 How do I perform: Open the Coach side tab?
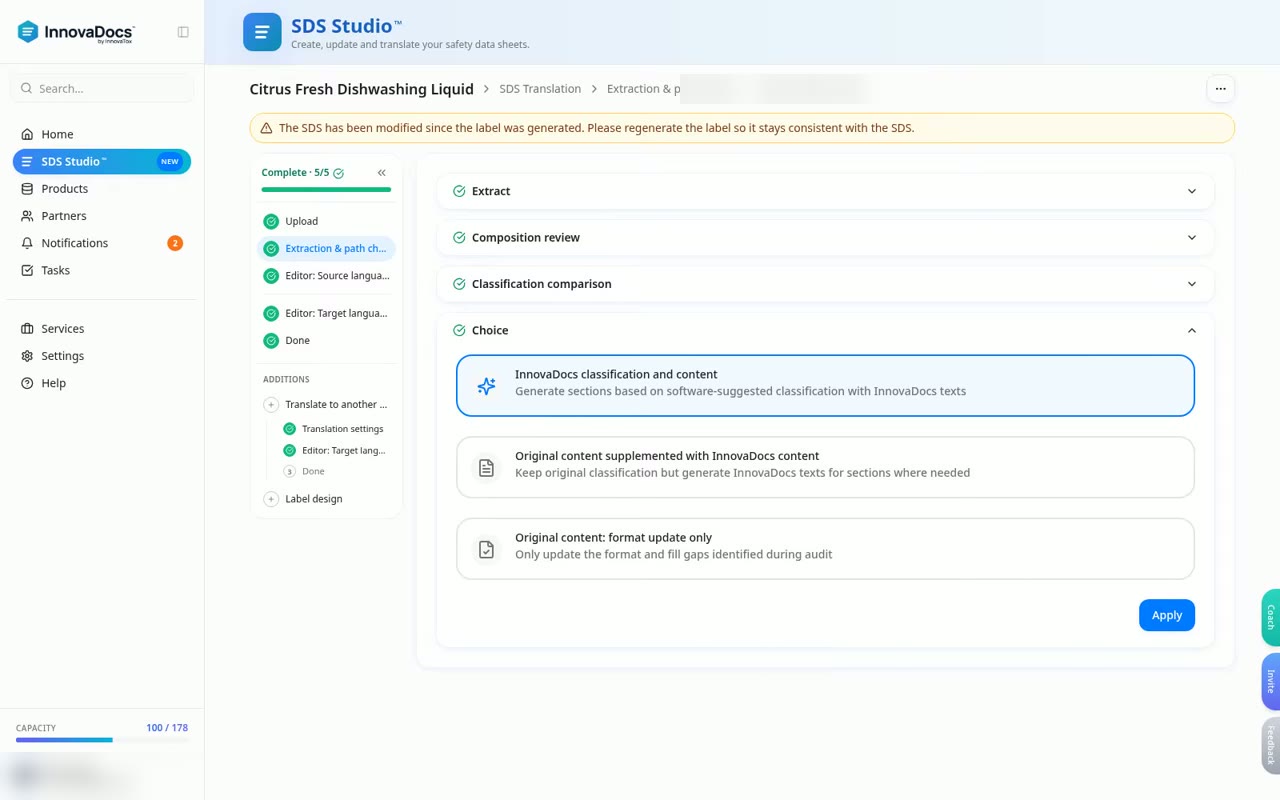(1271, 617)
